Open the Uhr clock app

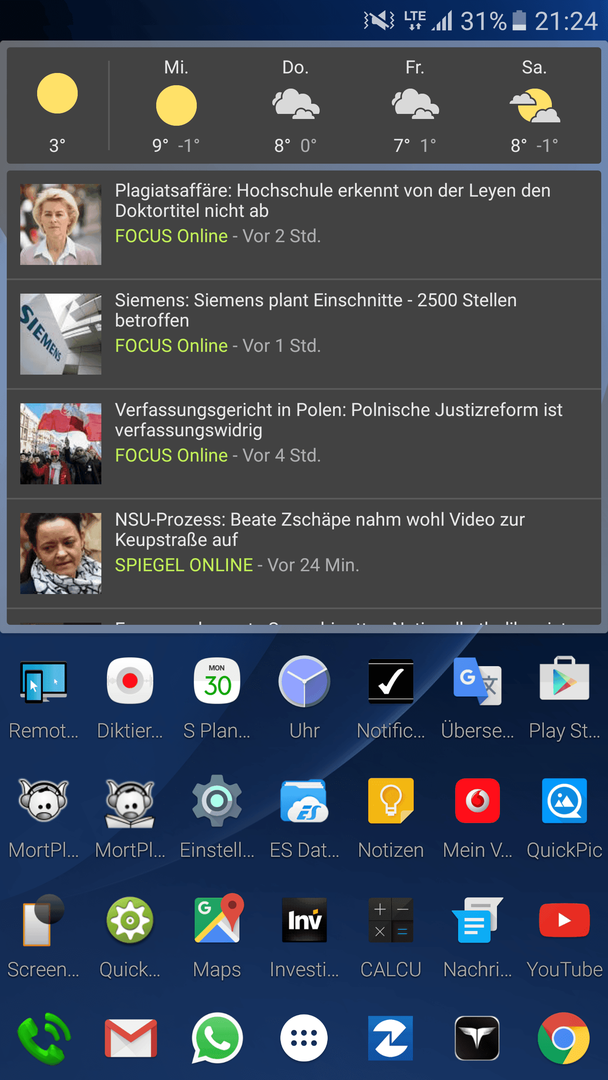[x=304, y=682]
